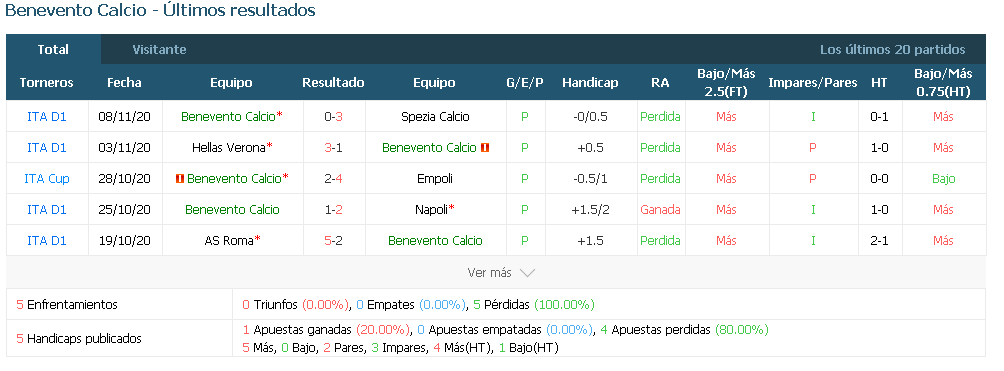The height and width of the screenshot is (371, 1004).
Task: Click the Ver más text
Action: click(489, 273)
